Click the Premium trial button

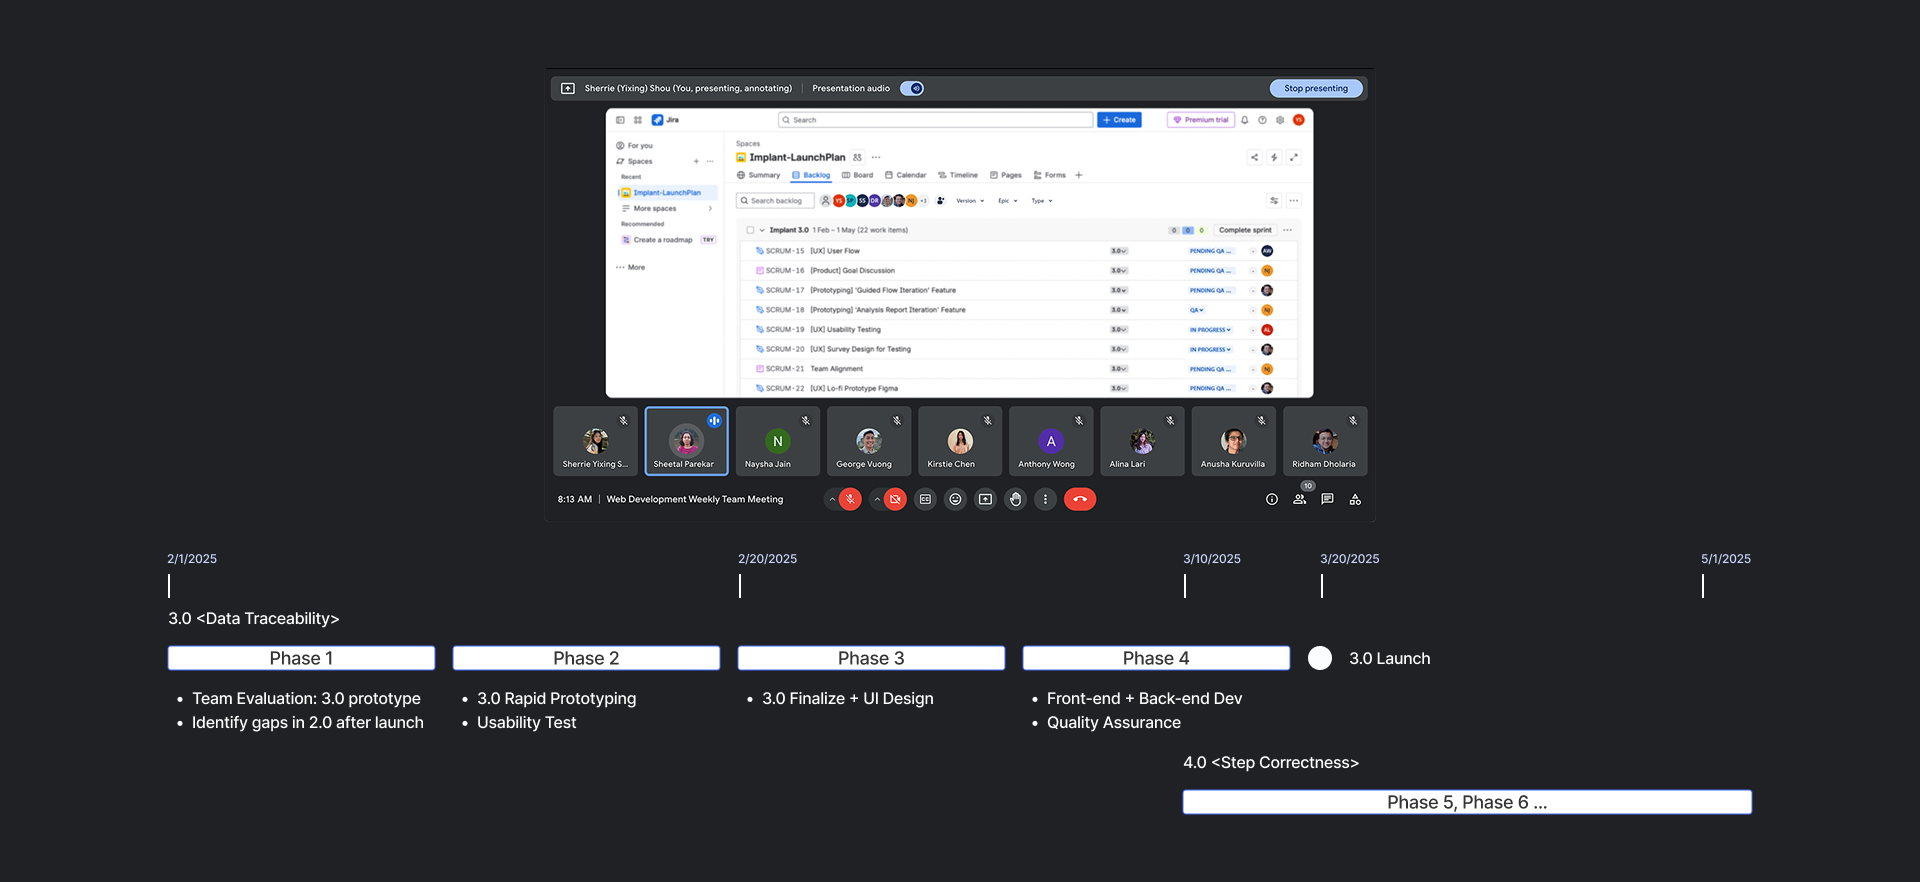point(1201,120)
